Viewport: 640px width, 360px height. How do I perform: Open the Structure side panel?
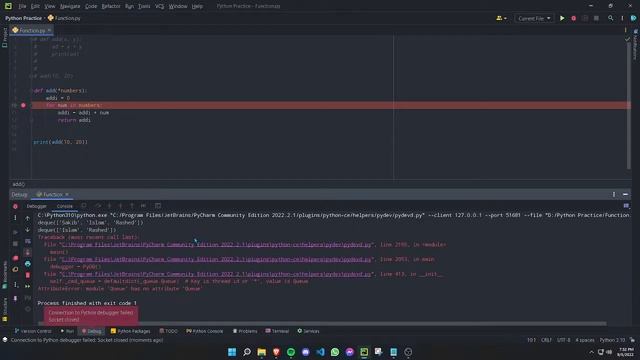click(x=4, y=309)
